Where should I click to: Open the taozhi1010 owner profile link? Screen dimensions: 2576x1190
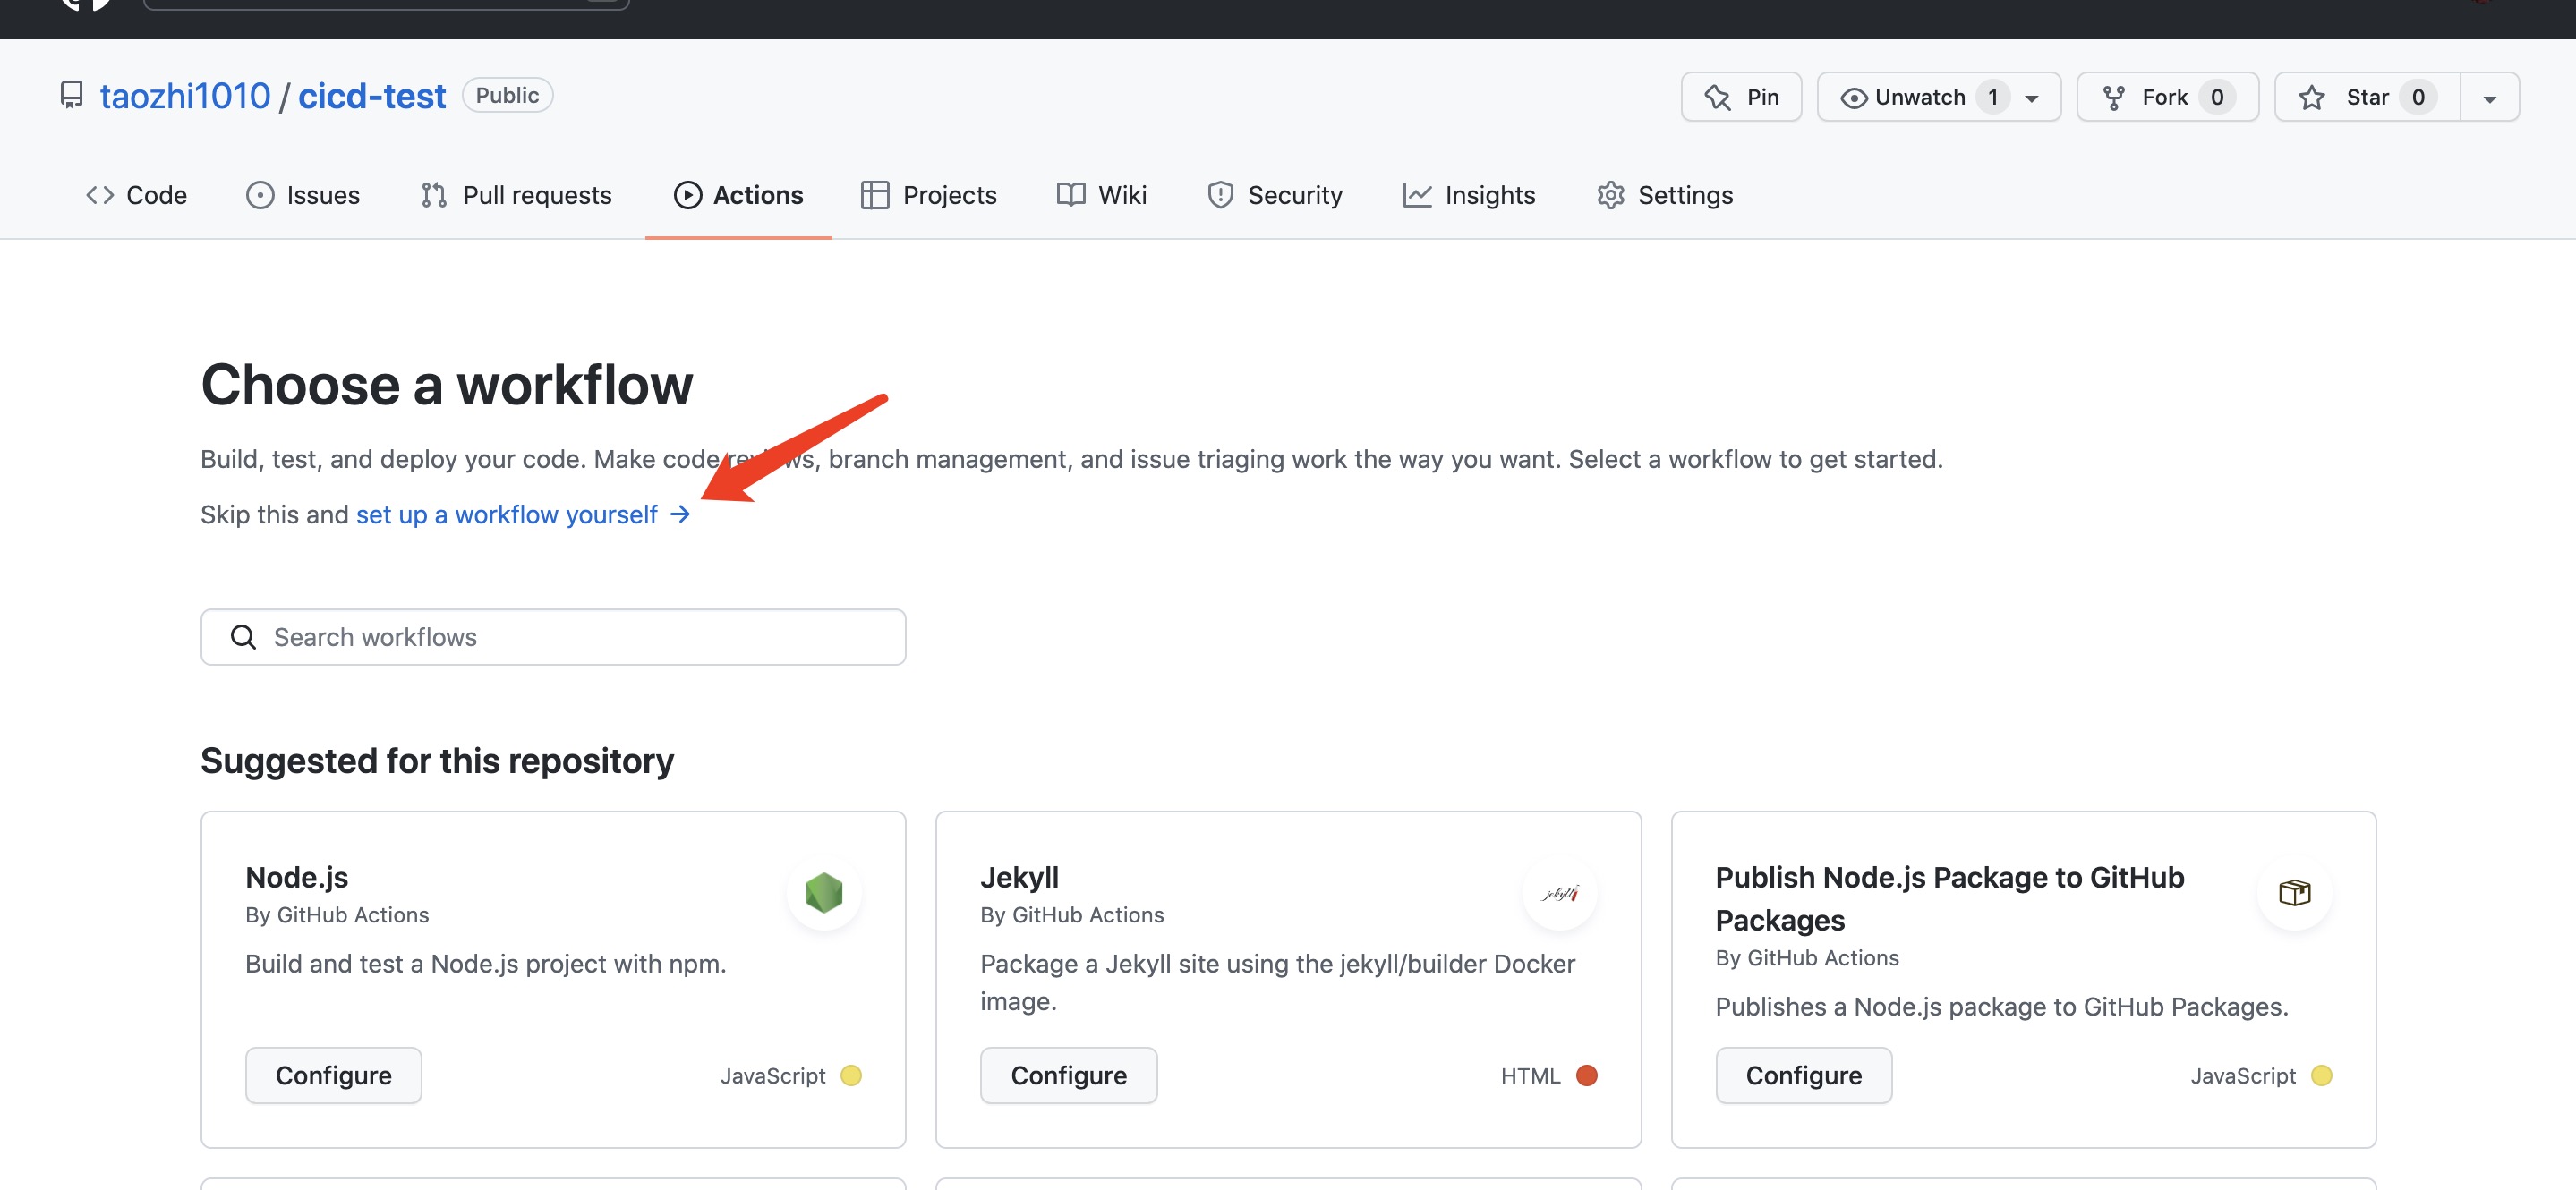tap(185, 96)
